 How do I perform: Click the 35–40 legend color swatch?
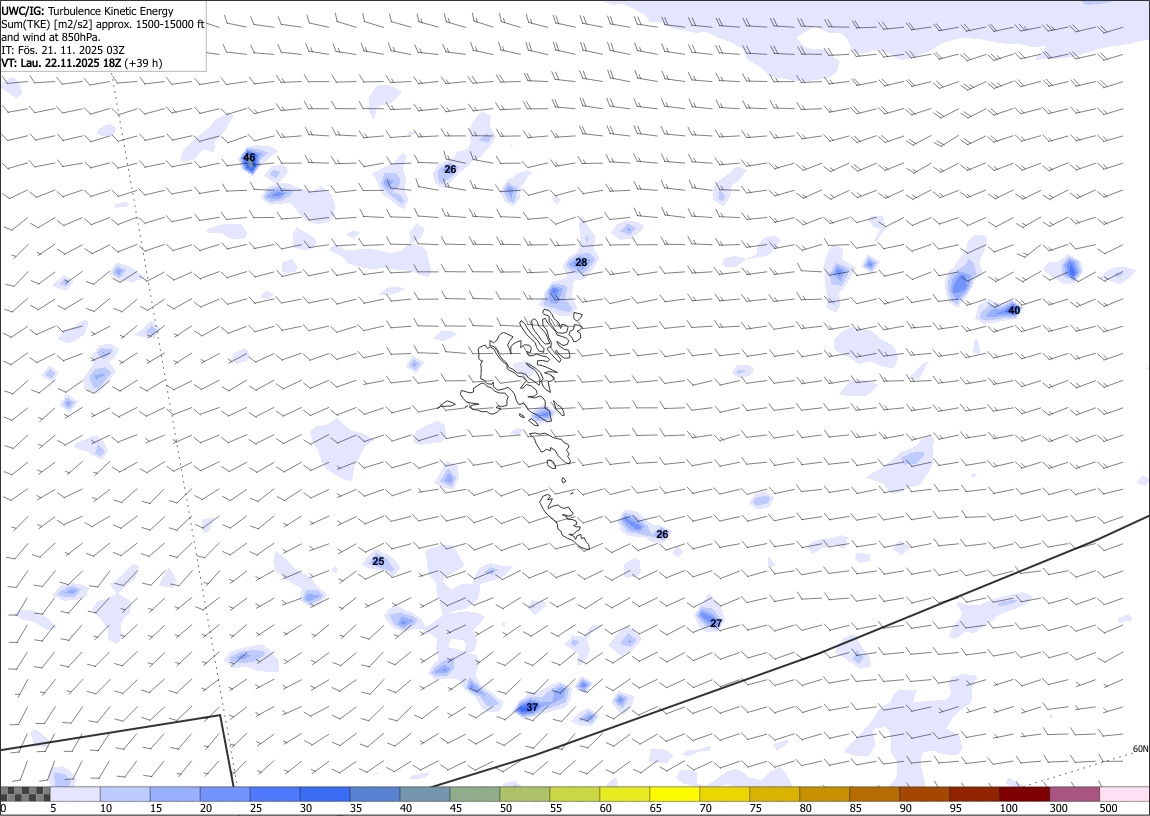tap(375, 794)
